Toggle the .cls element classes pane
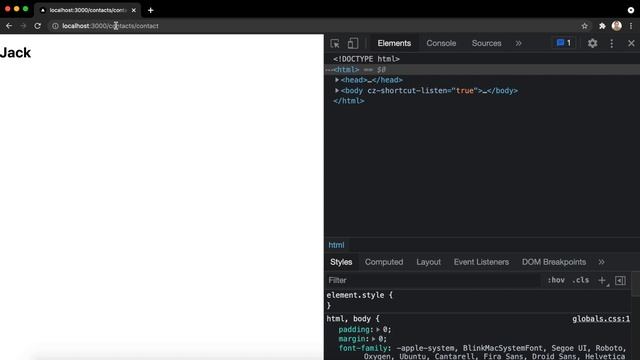640x360 pixels. (580, 280)
